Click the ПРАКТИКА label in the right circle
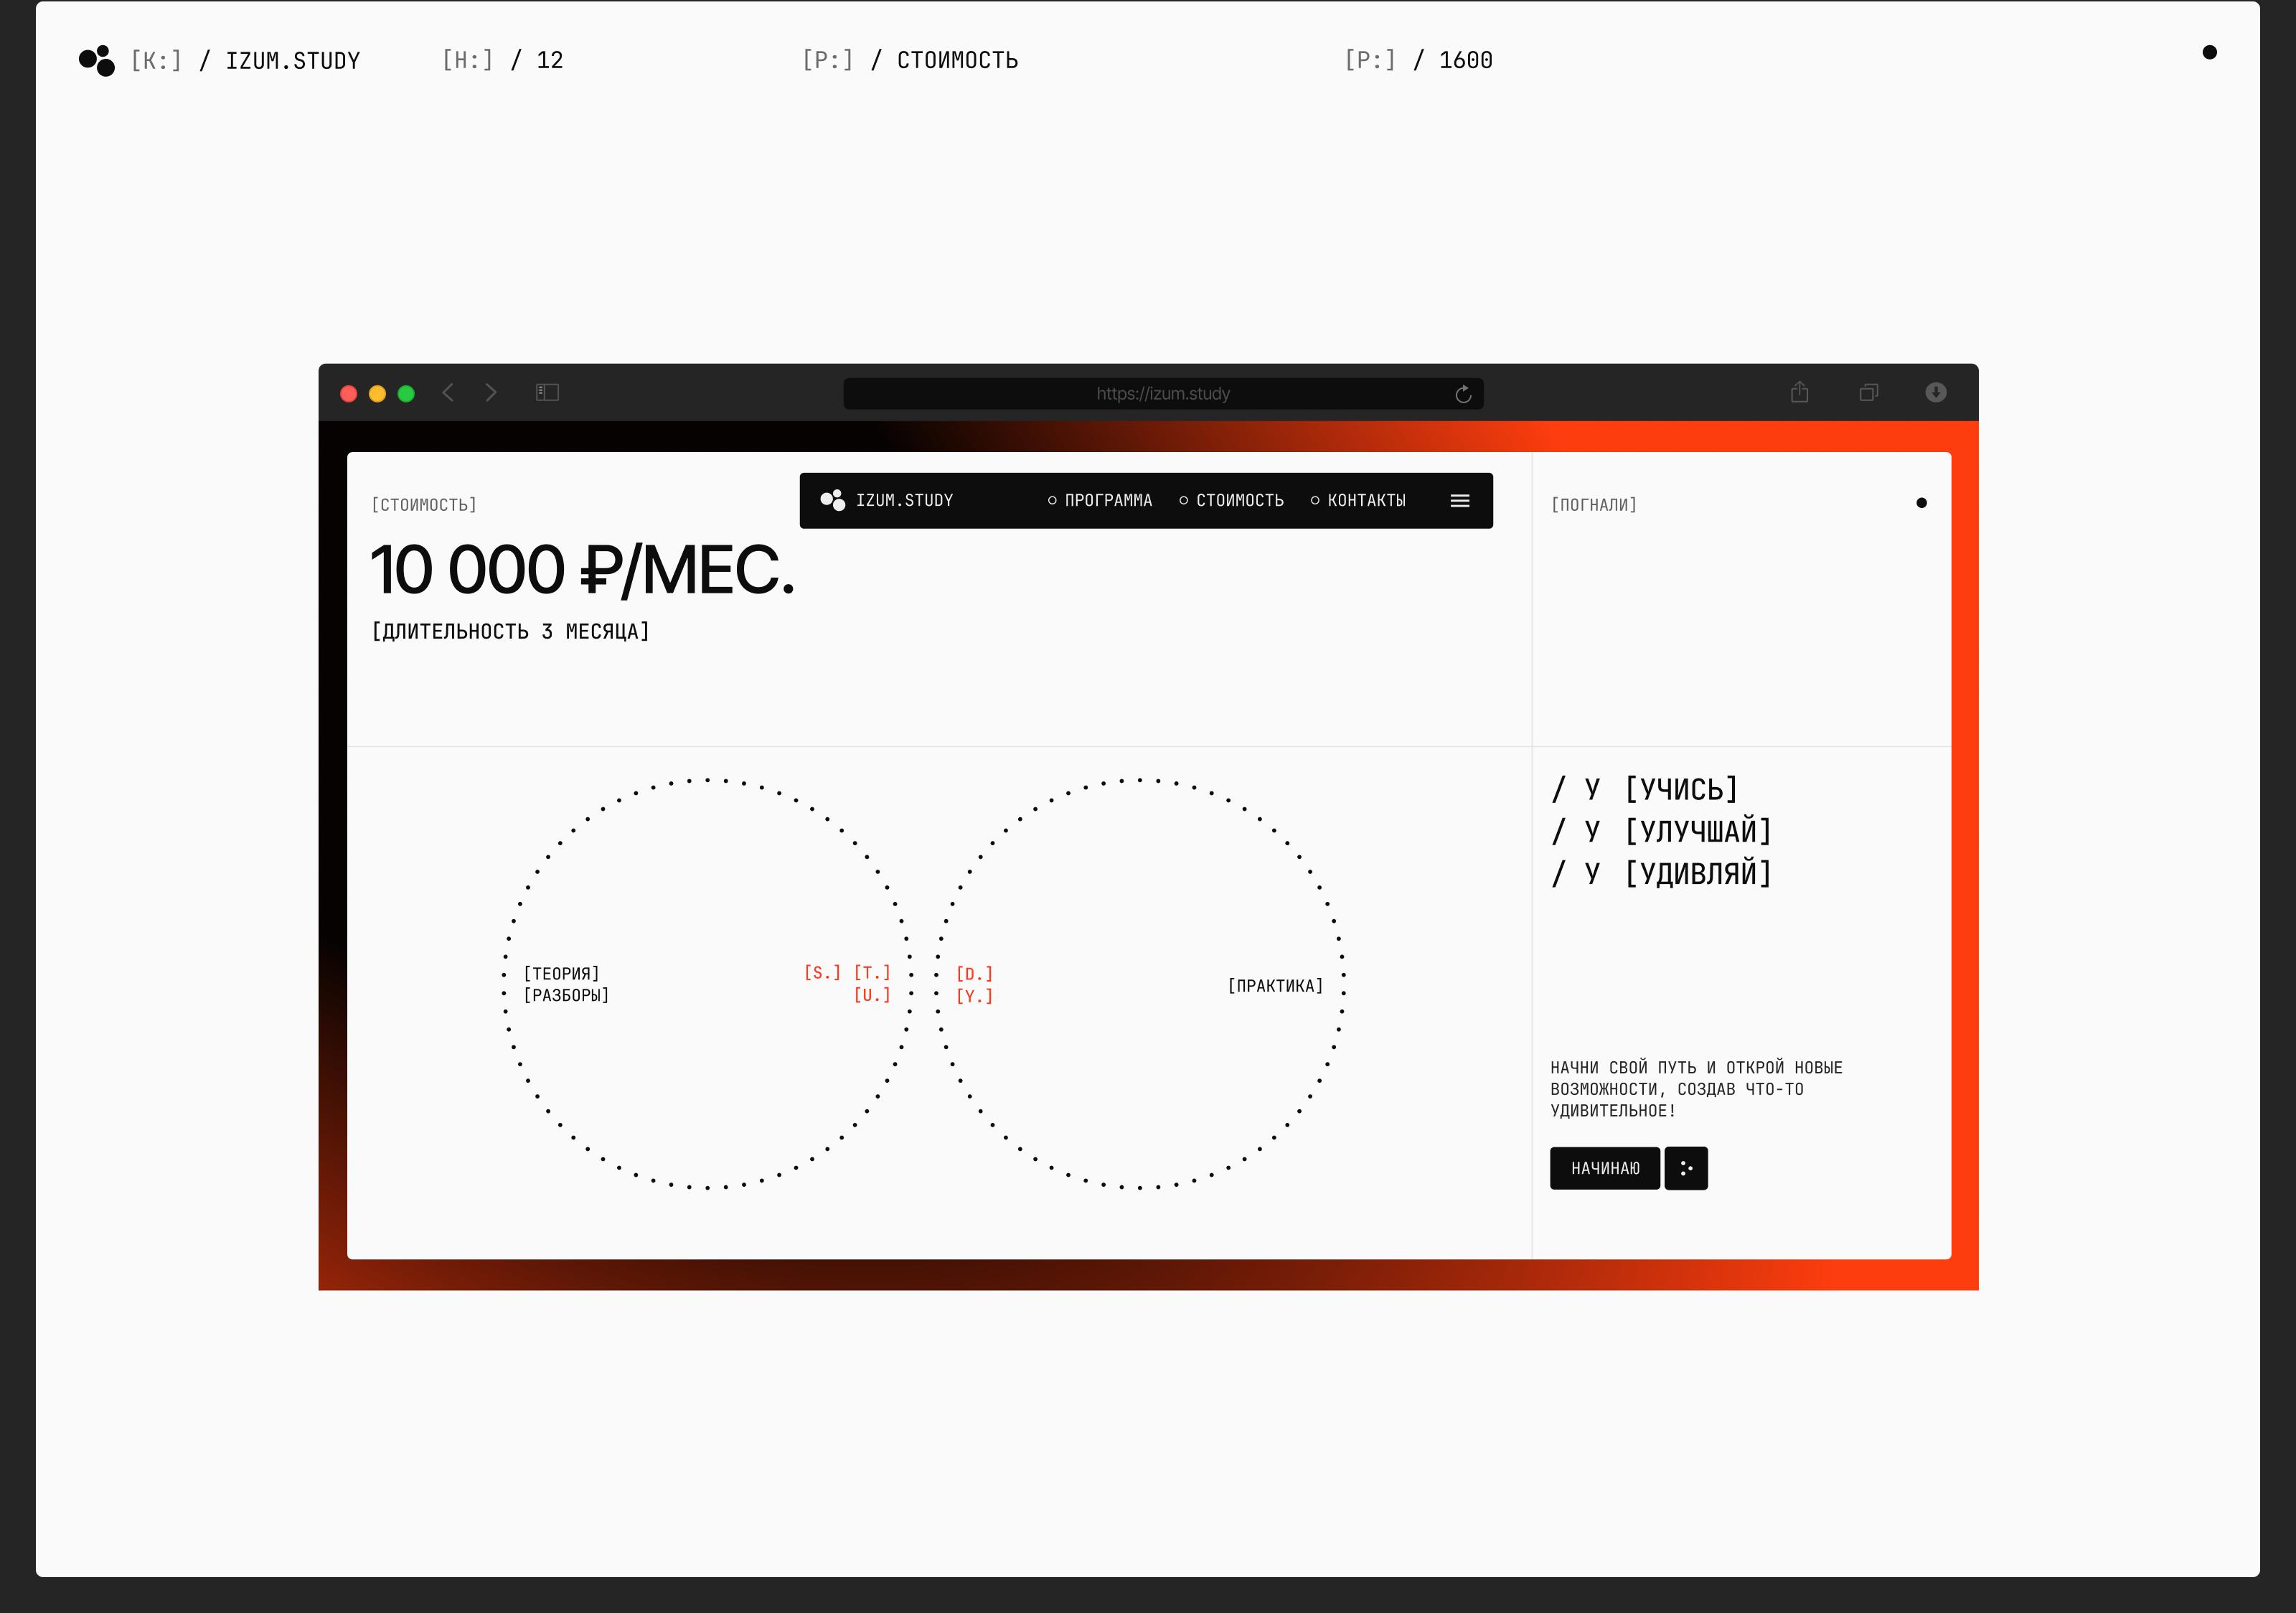Screen dimensions: 2296x1613 pyautogui.click(x=1275, y=986)
